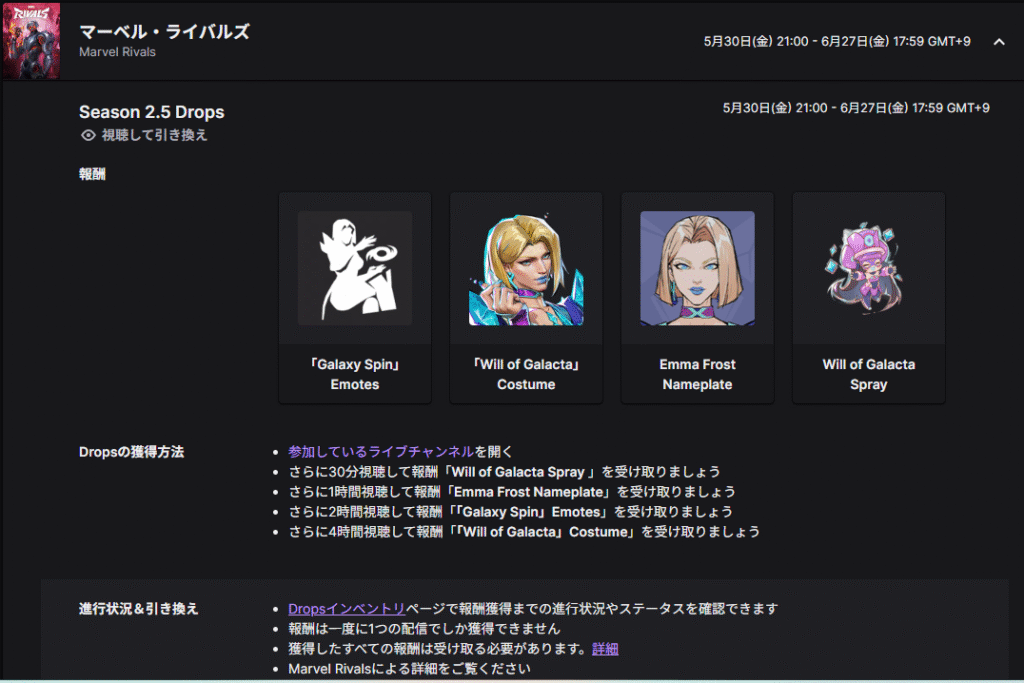Click the Marvel Rivalsによる詳細をご覧ください line
Viewport: 1024px width, 683px height.
tap(409, 669)
